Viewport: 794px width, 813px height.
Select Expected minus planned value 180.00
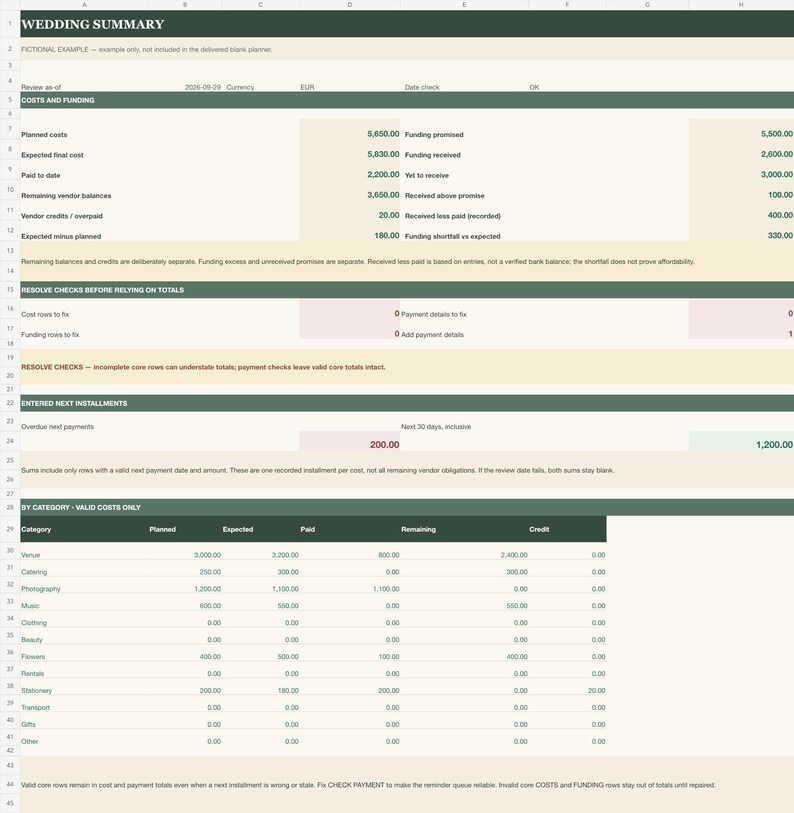(386, 235)
